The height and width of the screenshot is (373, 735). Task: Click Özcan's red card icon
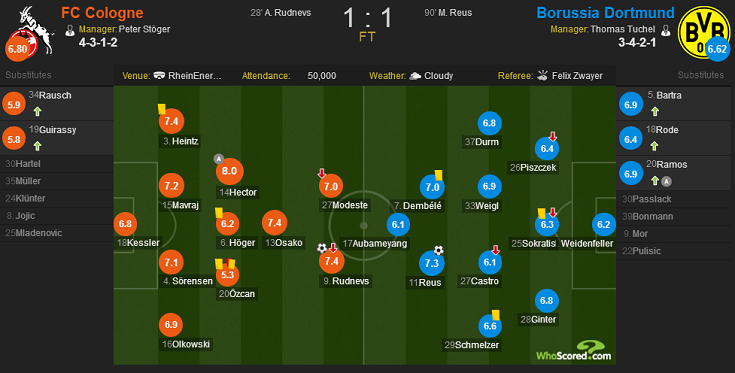pos(230,263)
